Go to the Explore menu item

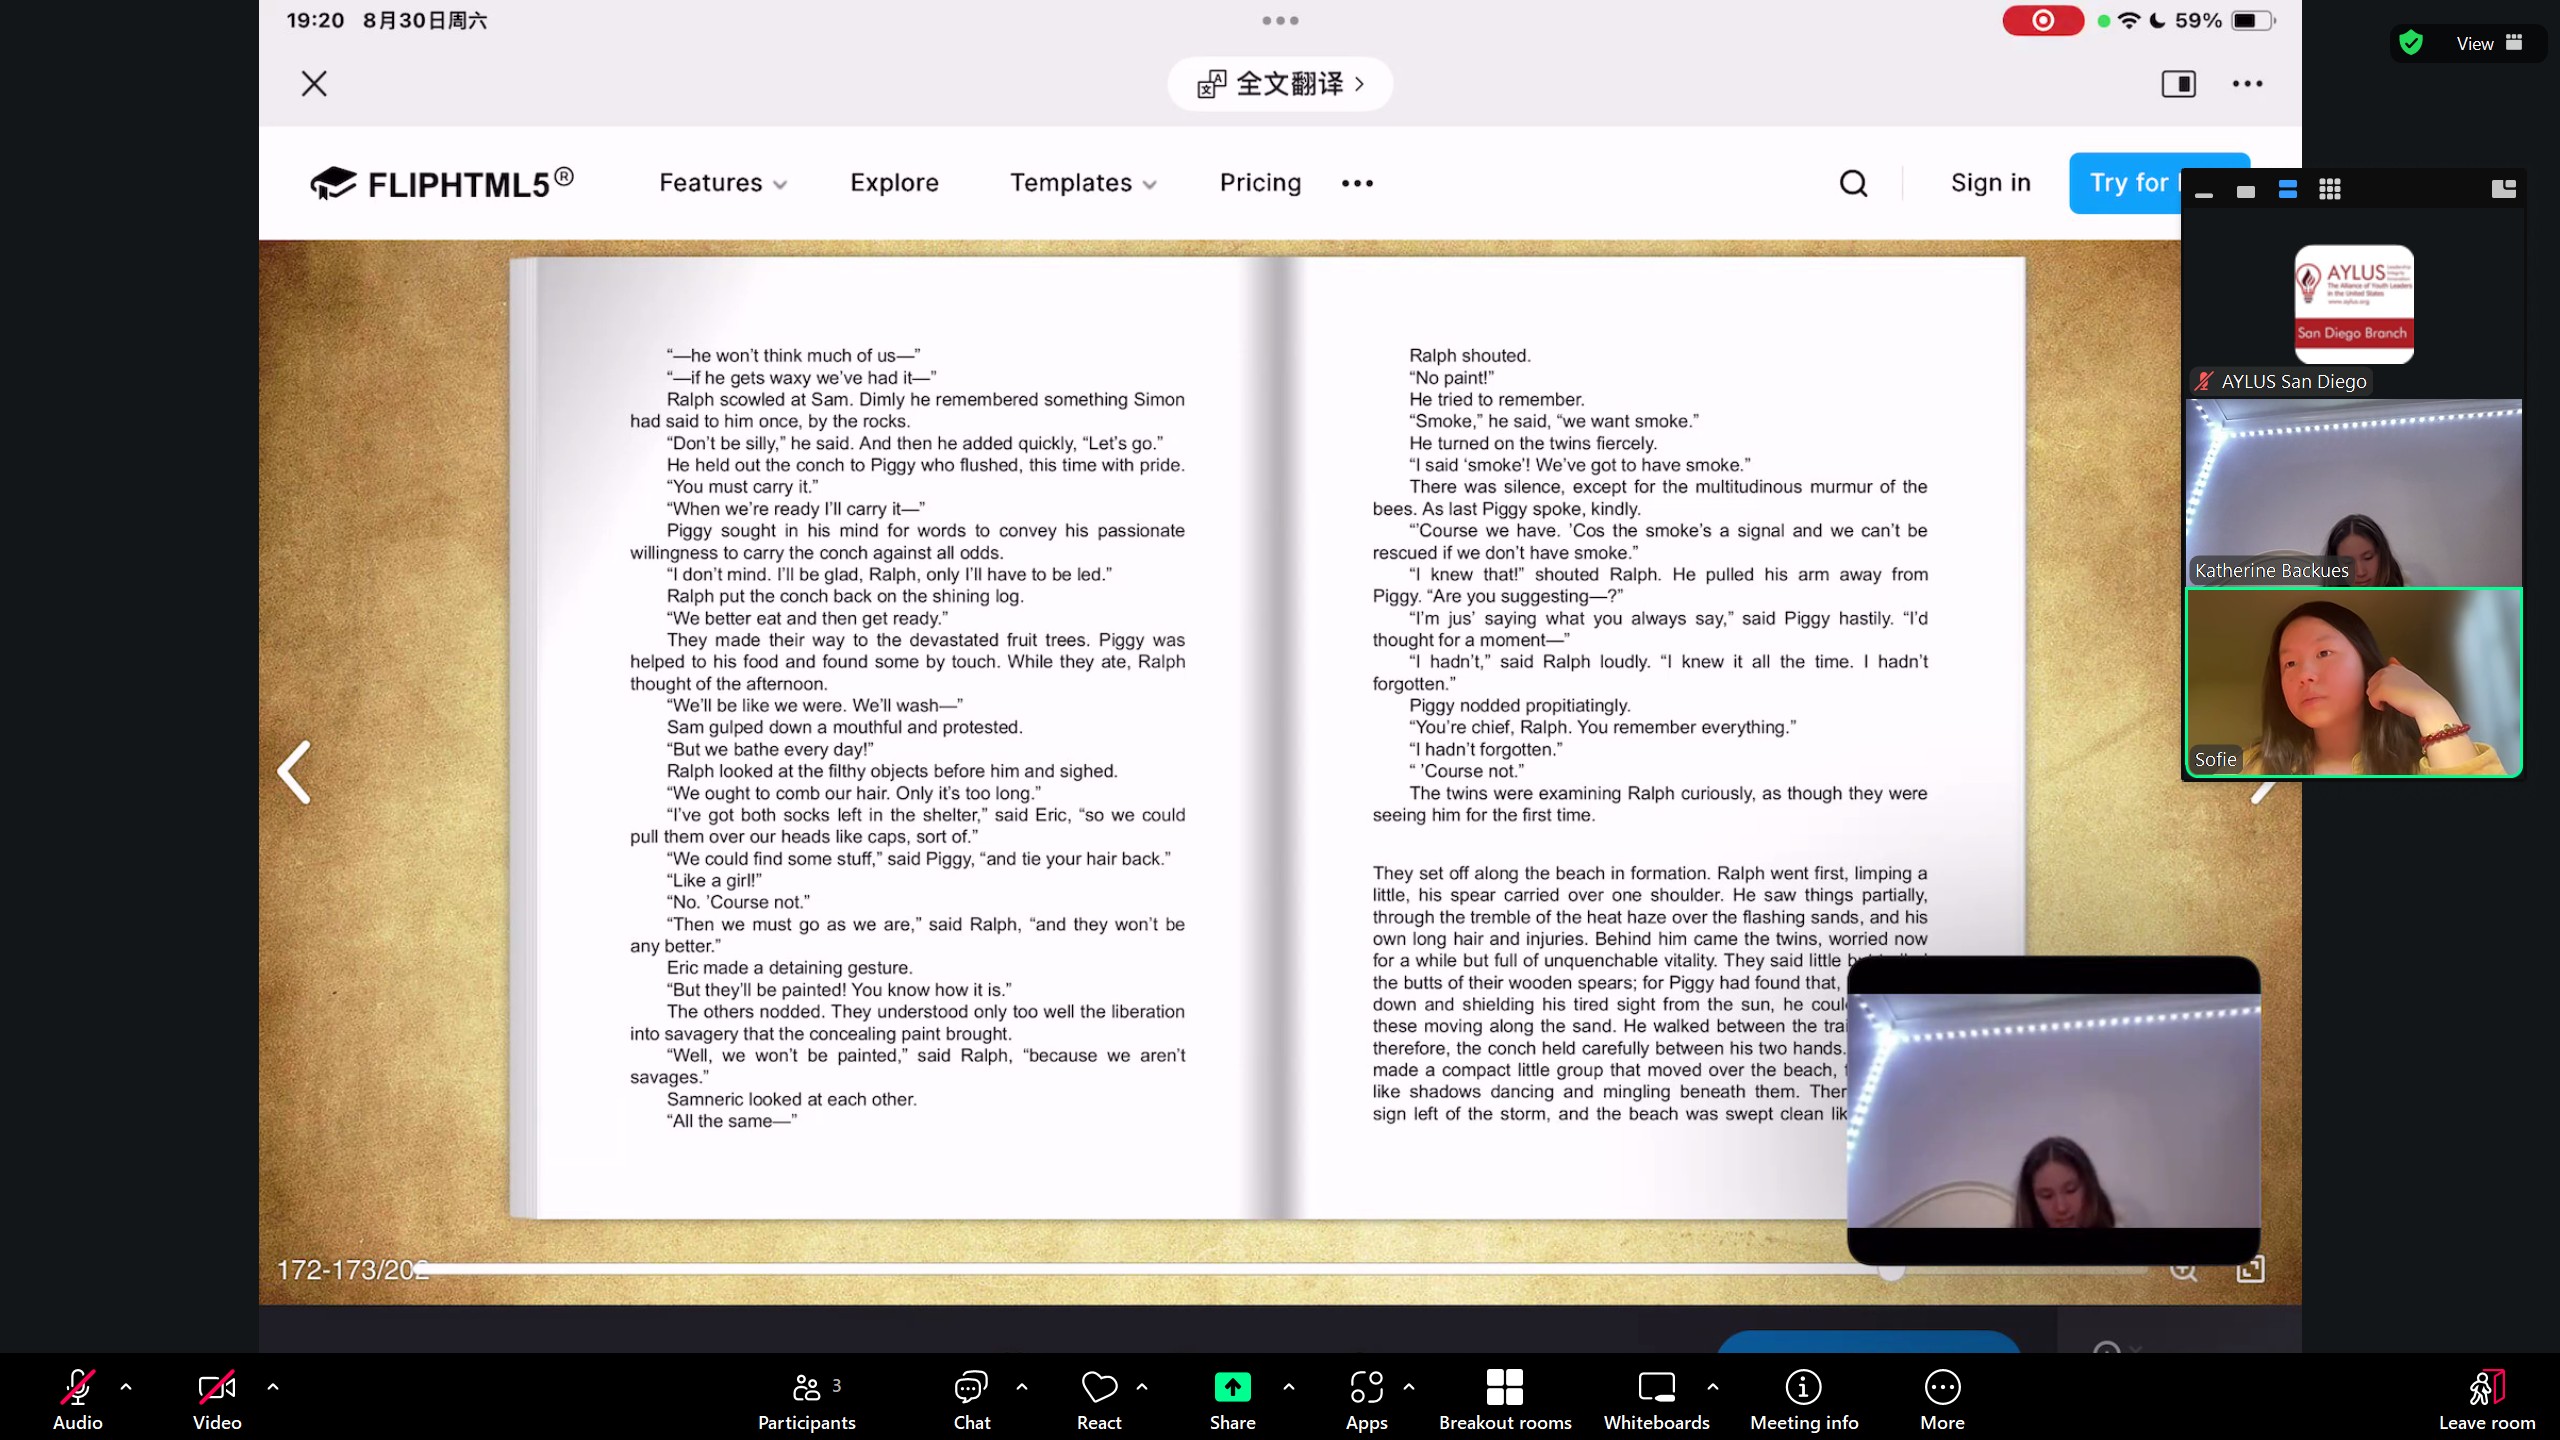894,183
